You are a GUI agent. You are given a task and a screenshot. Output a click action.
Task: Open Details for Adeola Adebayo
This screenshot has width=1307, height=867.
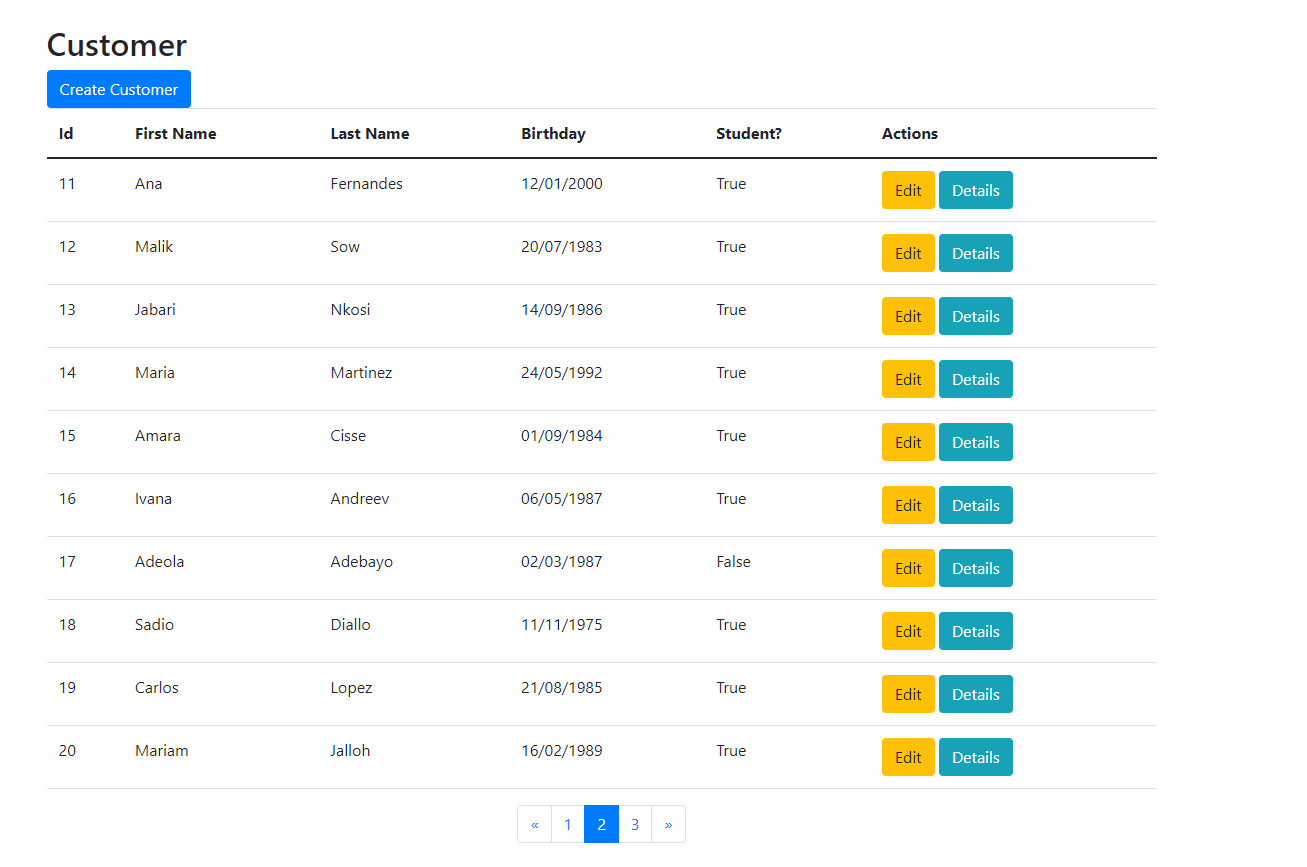pos(975,568)
